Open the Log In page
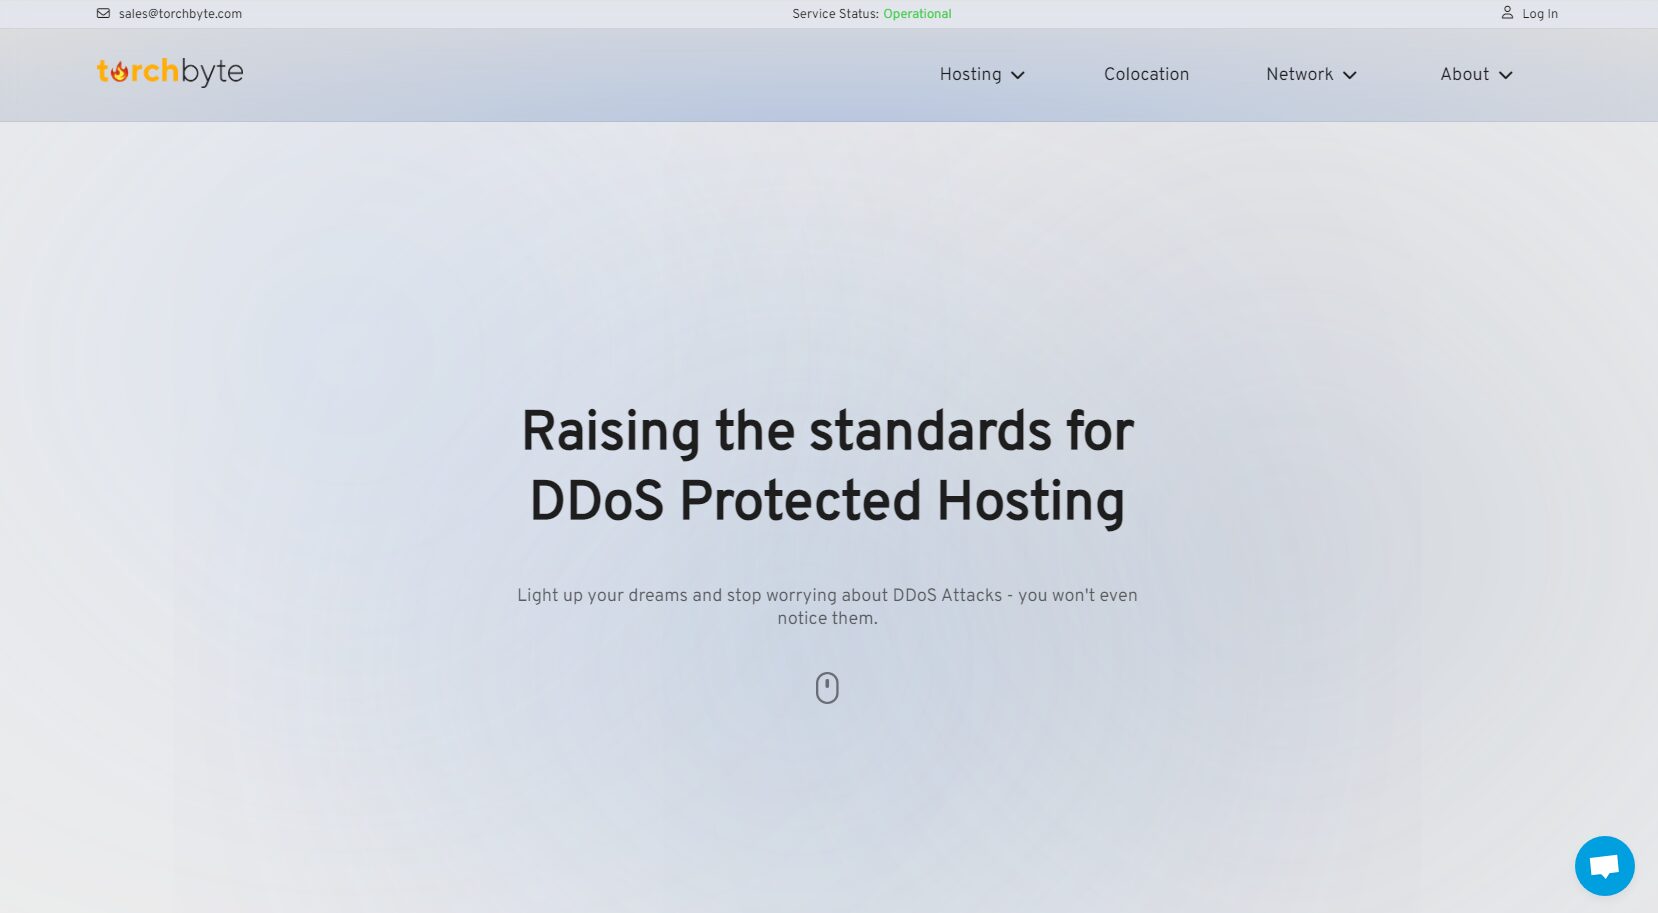This screenshot has height=913, width=1658. 1539,14
